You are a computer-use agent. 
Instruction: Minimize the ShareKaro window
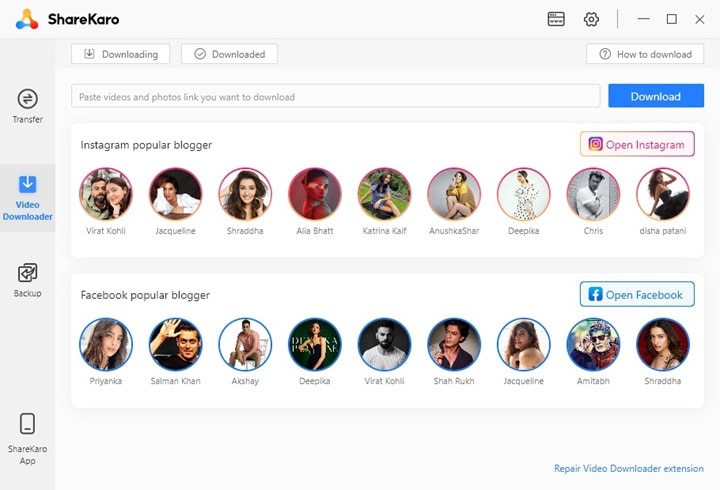point(644,19)
